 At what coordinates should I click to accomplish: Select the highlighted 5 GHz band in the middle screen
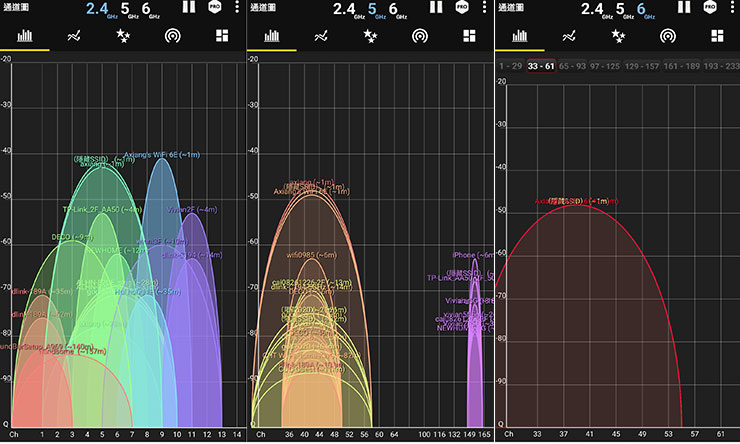(376, 9)
